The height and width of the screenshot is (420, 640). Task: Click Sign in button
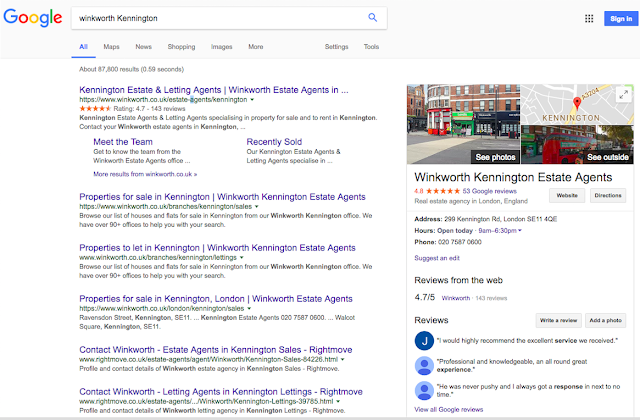point(621,19)
